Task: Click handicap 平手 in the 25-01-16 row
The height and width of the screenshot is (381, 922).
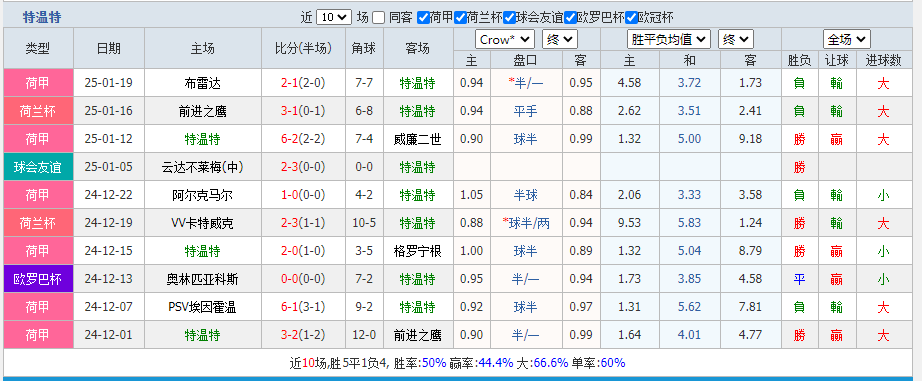Action: (526, 111)
